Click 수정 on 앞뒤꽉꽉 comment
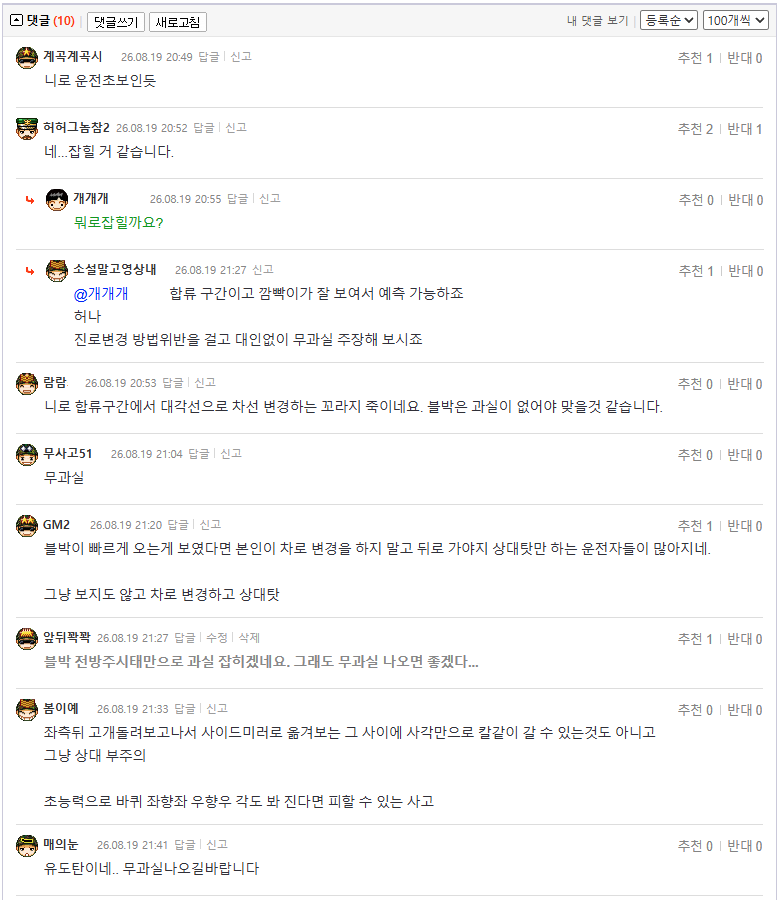The height and width of the screenshot is (900, 780). [217, 638]
